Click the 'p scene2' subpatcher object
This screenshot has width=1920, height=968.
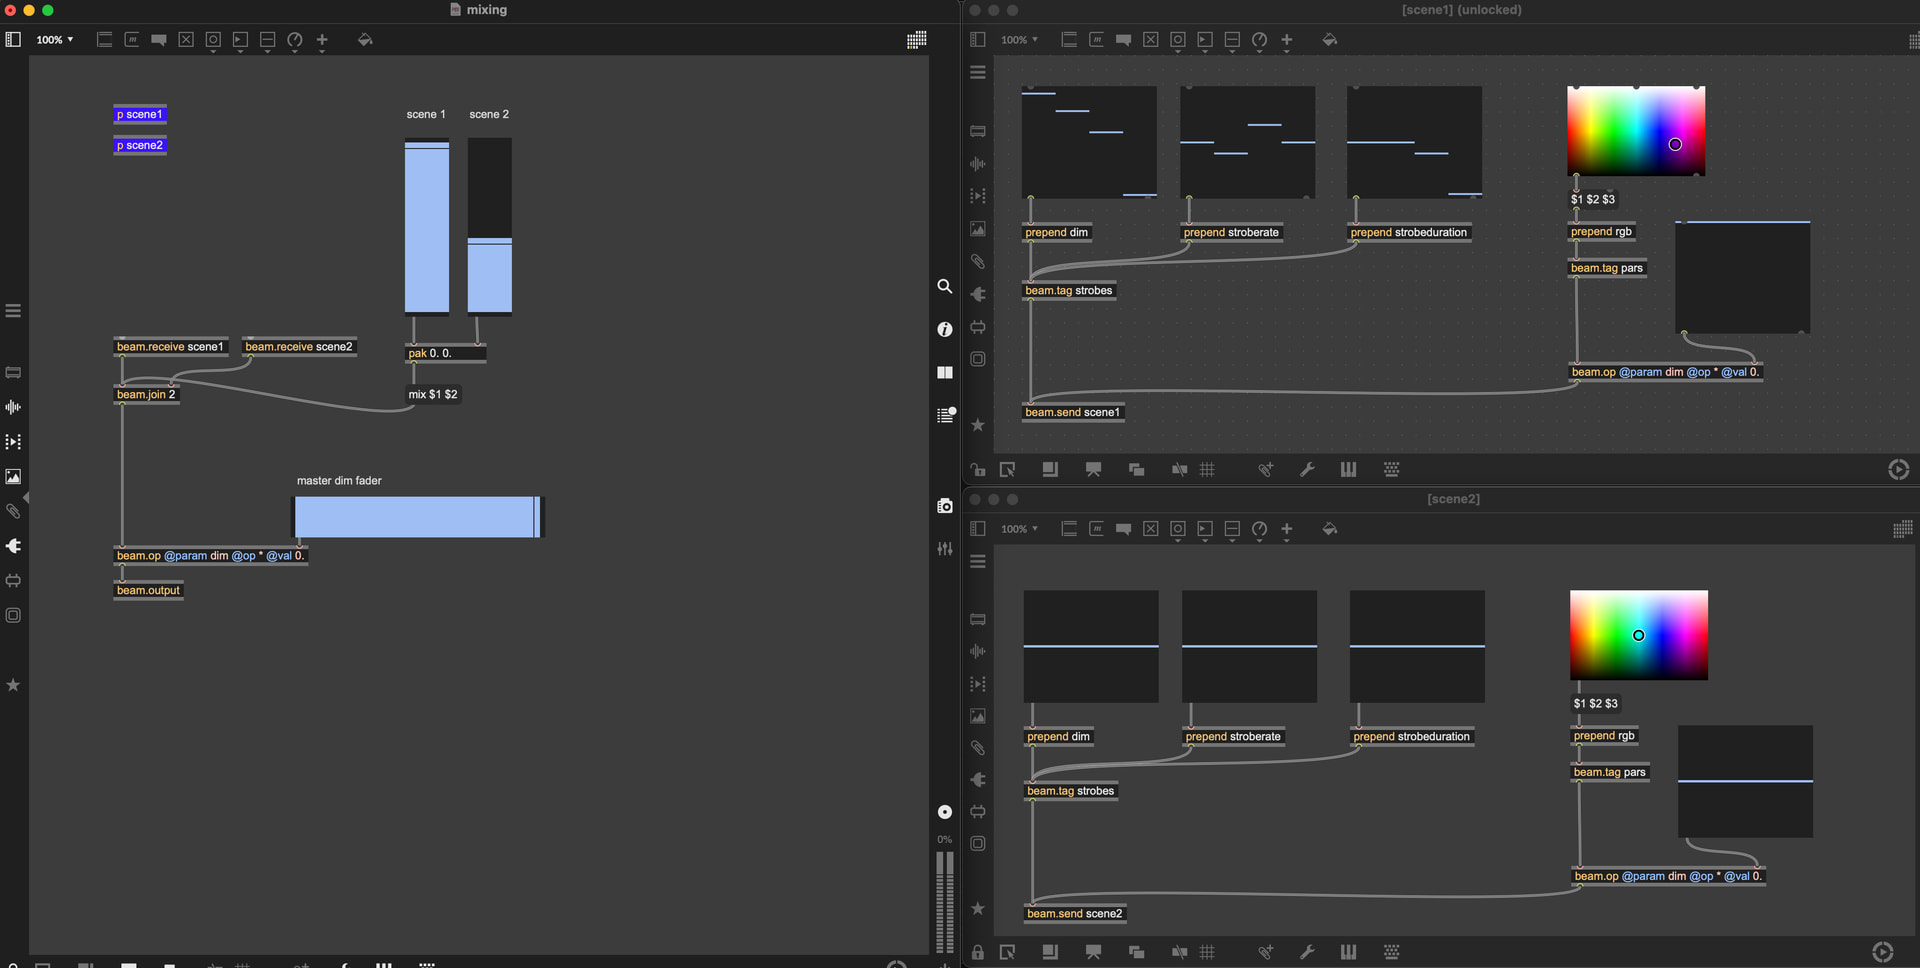140,146
